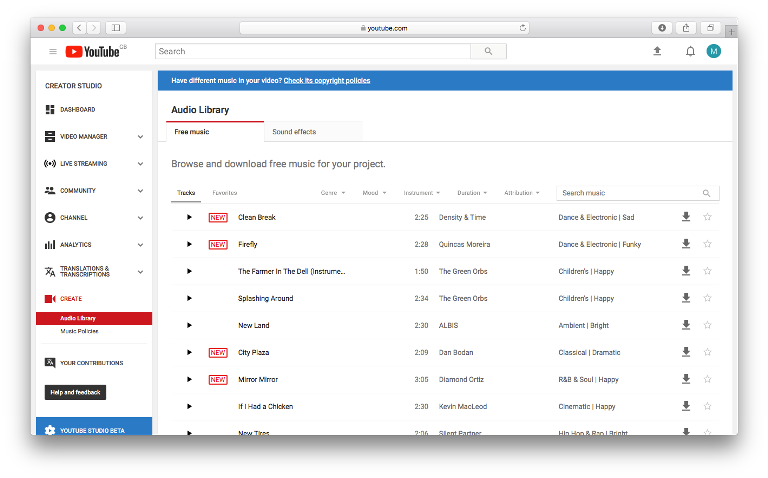Go back with Safari back button
The image size is (768, 478).
tap(79, 28)
